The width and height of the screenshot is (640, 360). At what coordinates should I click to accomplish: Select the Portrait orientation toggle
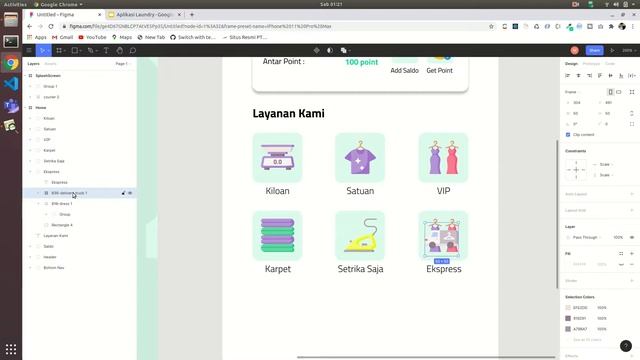610,92
